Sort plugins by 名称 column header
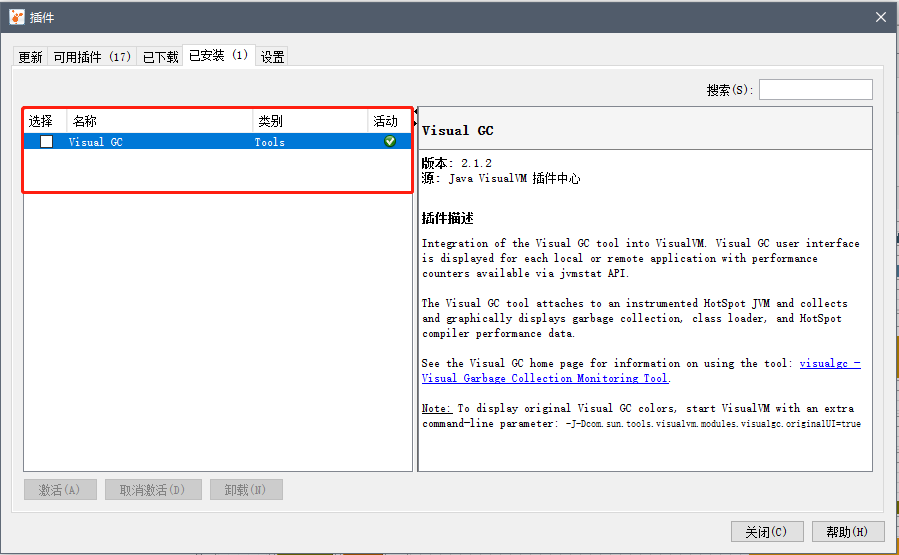The width and height of the screenshot is (899, 555). tap(159, 121)
